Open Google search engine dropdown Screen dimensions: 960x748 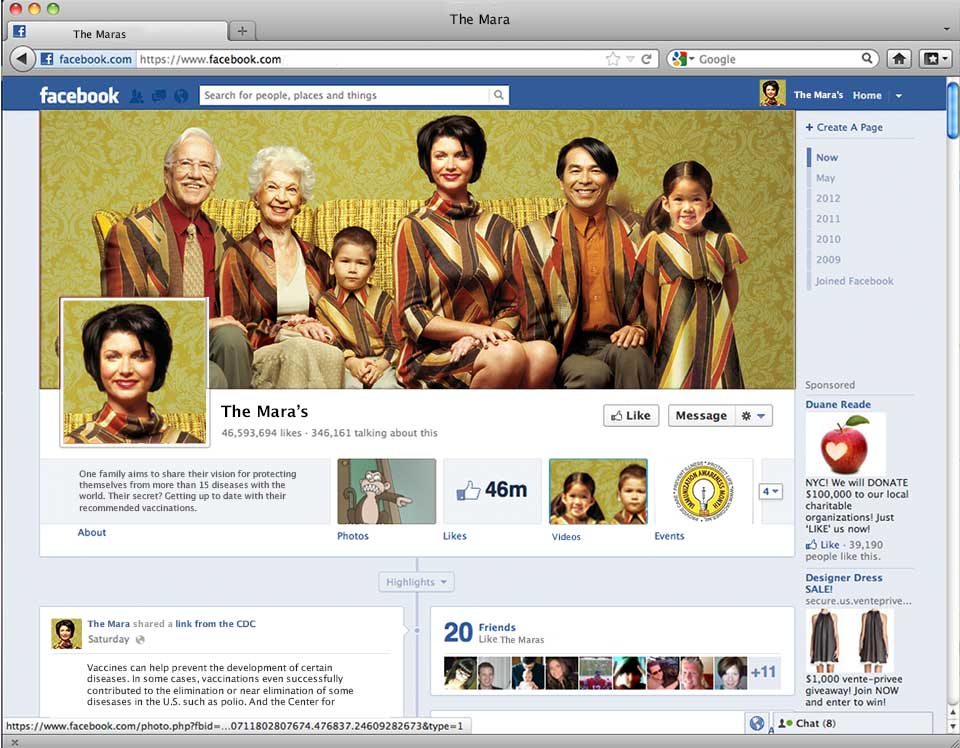click(683, 59)
